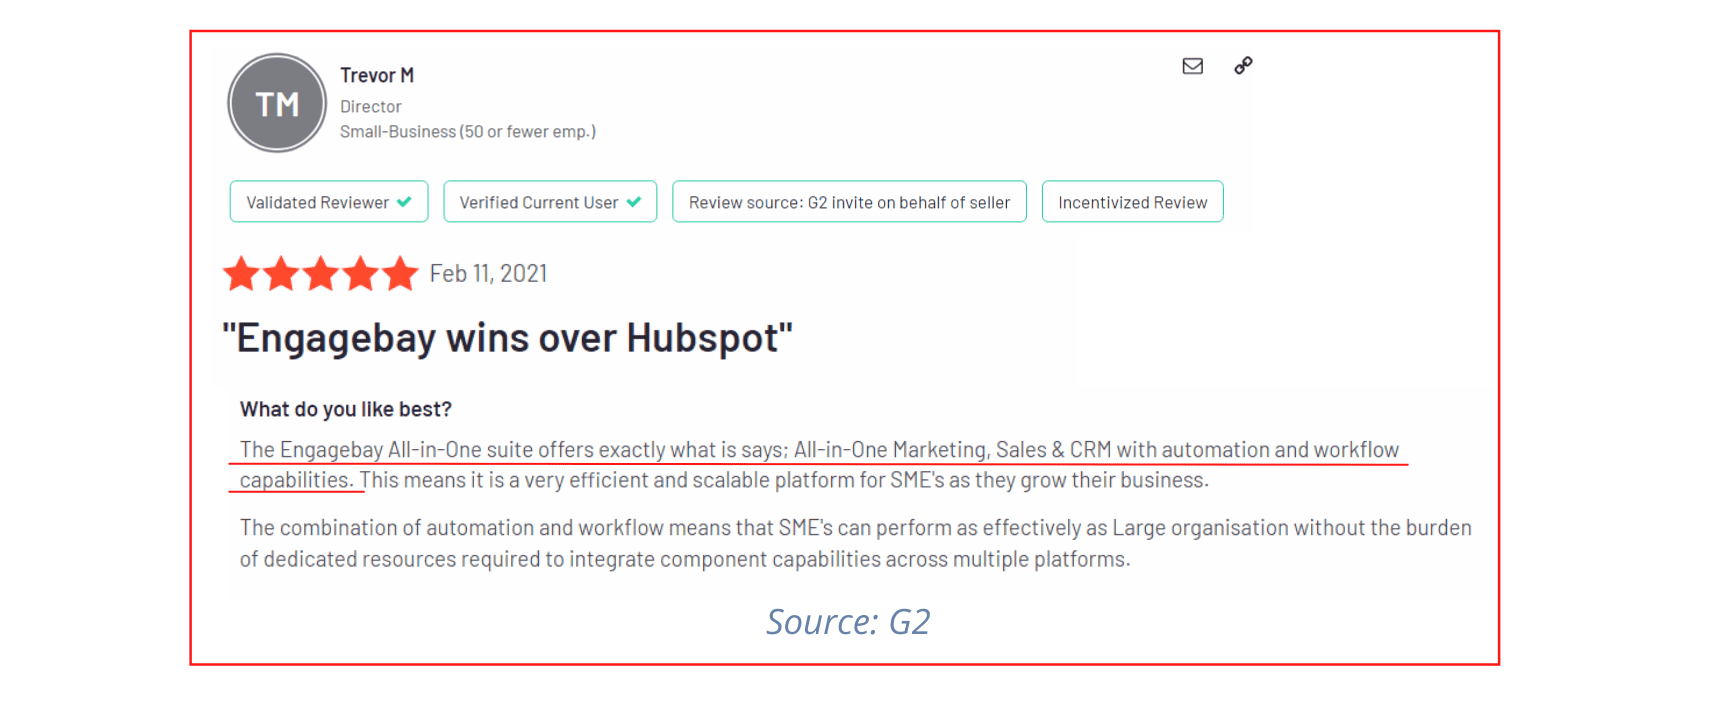This screenshot has width=1713, height=724.
Task: Click the email envelope share icon
Action: [1192, 66]
